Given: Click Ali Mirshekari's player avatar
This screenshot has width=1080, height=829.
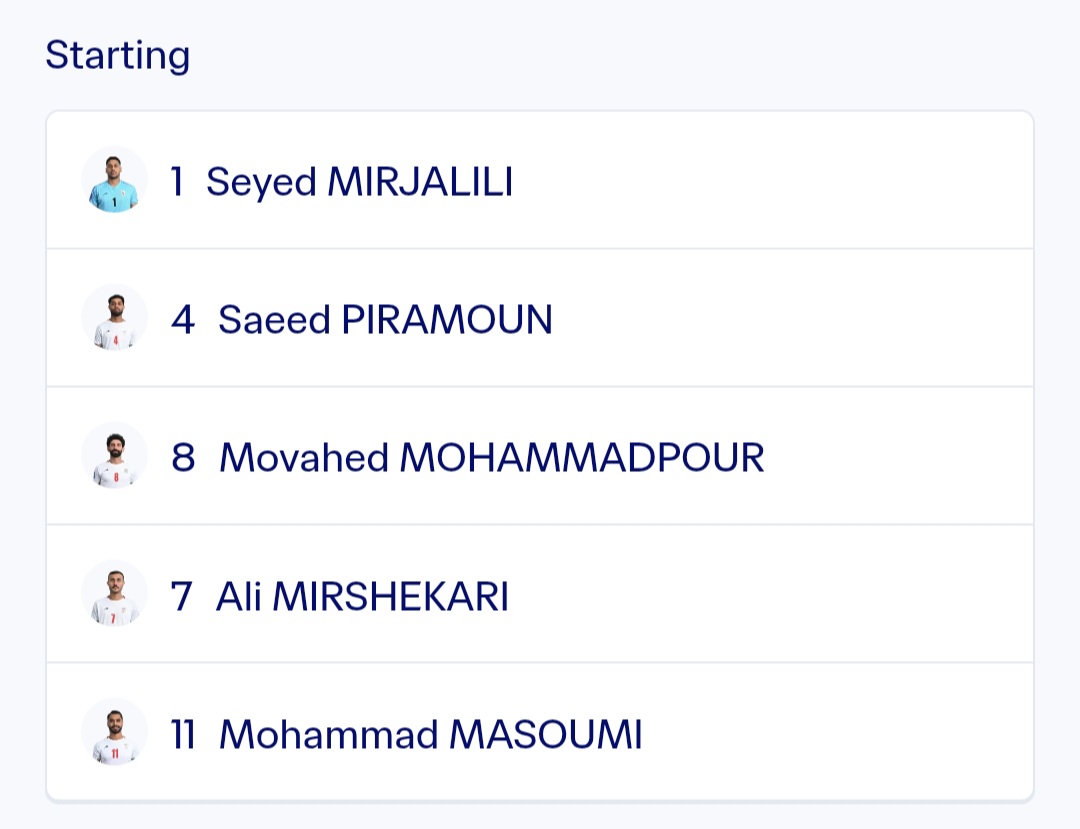Looking at the screenshot, I should (114, 594).
